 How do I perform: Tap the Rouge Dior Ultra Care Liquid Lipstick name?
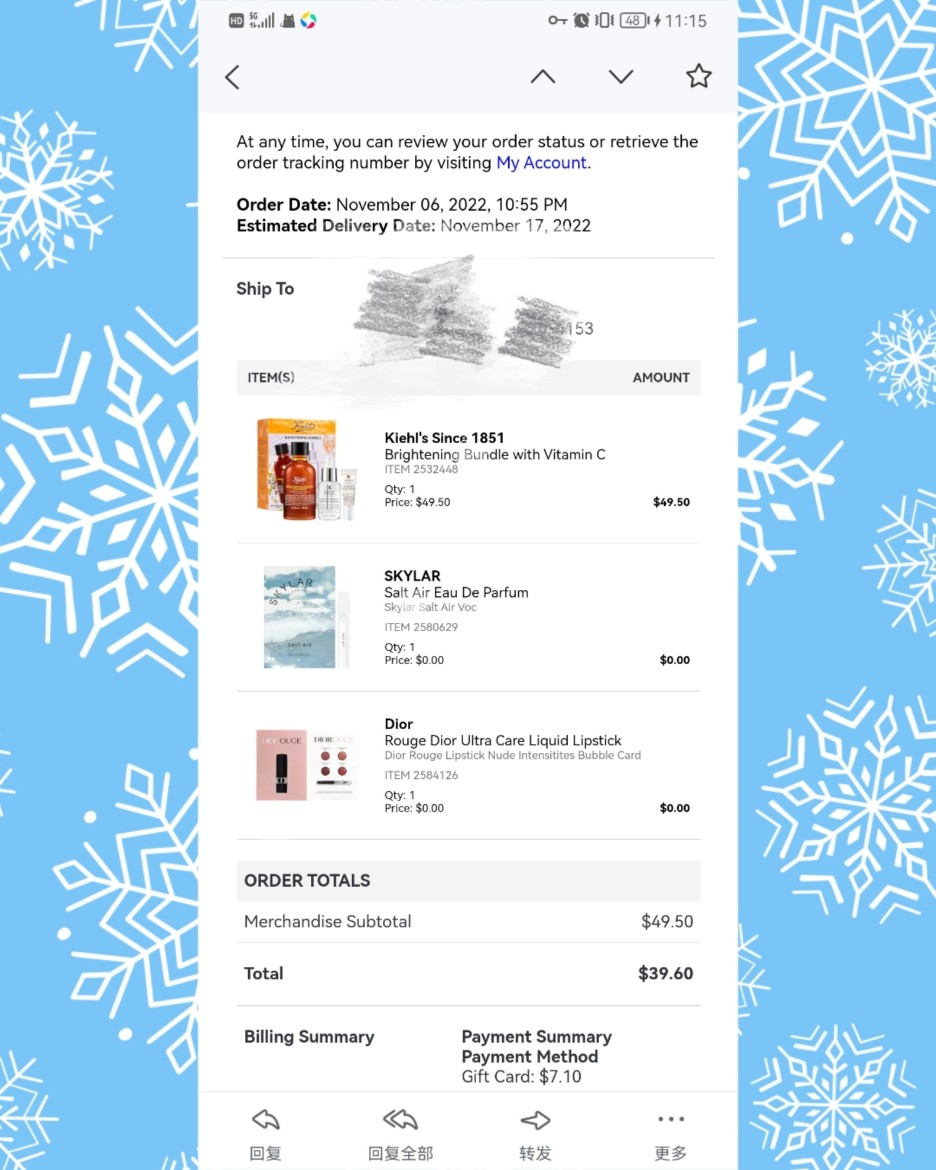[x=502, y=740]
